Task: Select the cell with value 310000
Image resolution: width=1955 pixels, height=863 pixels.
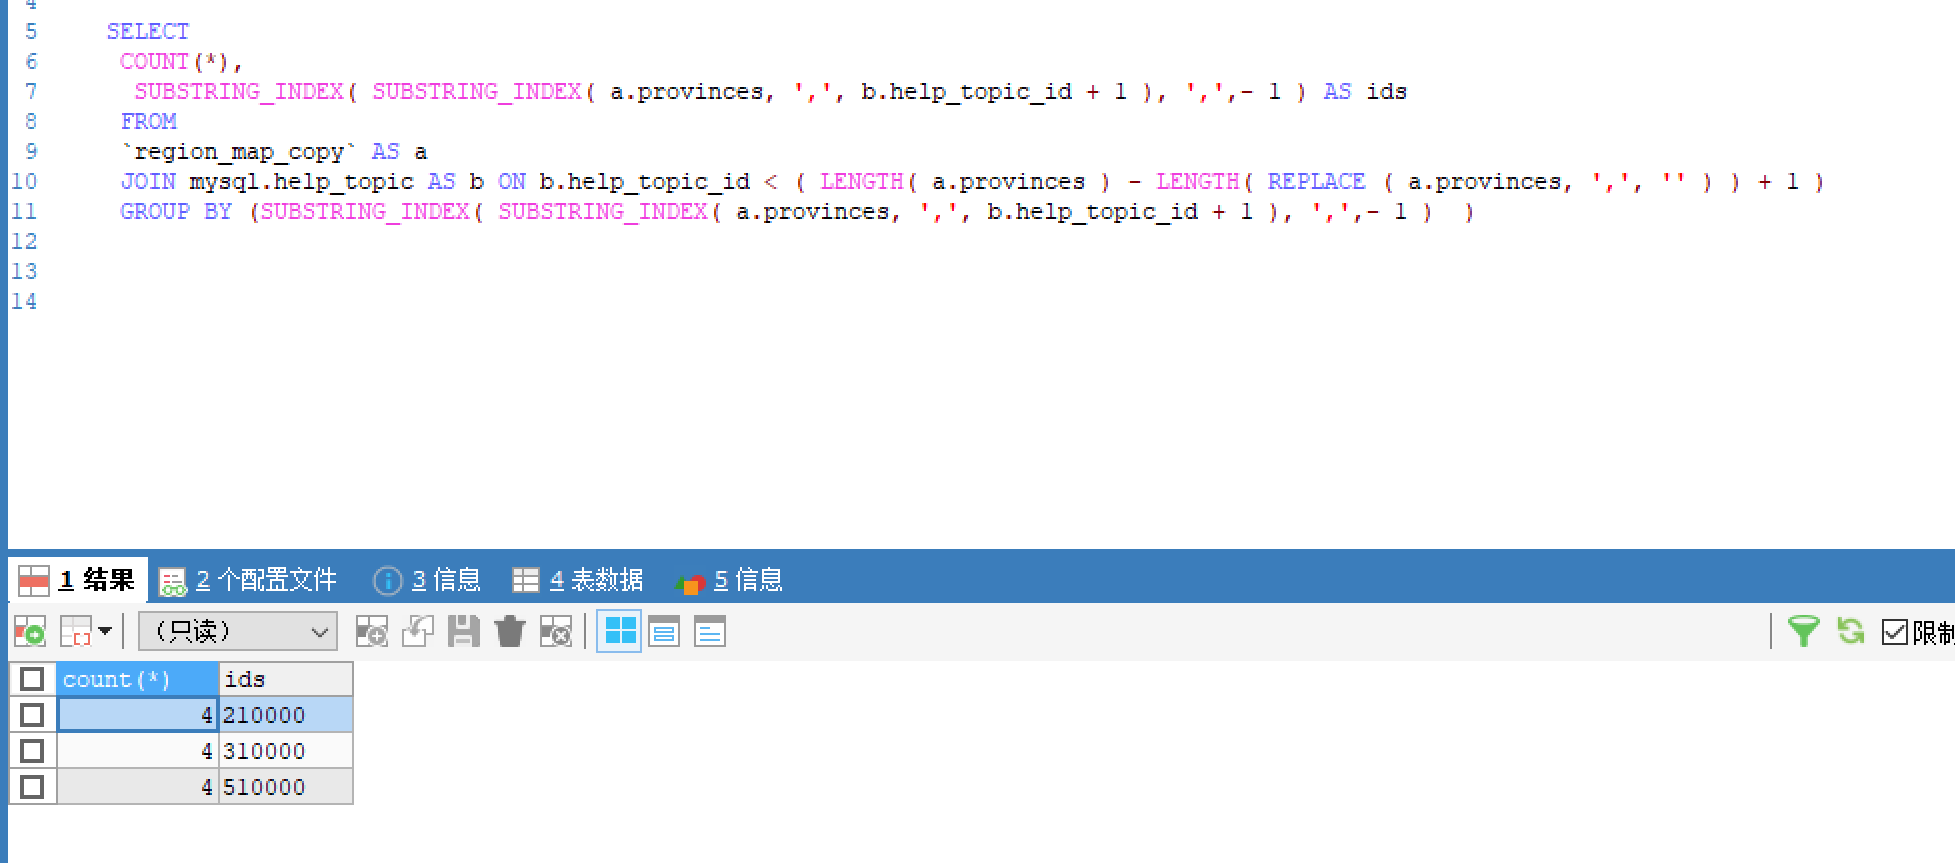Action: coord(286,751)
